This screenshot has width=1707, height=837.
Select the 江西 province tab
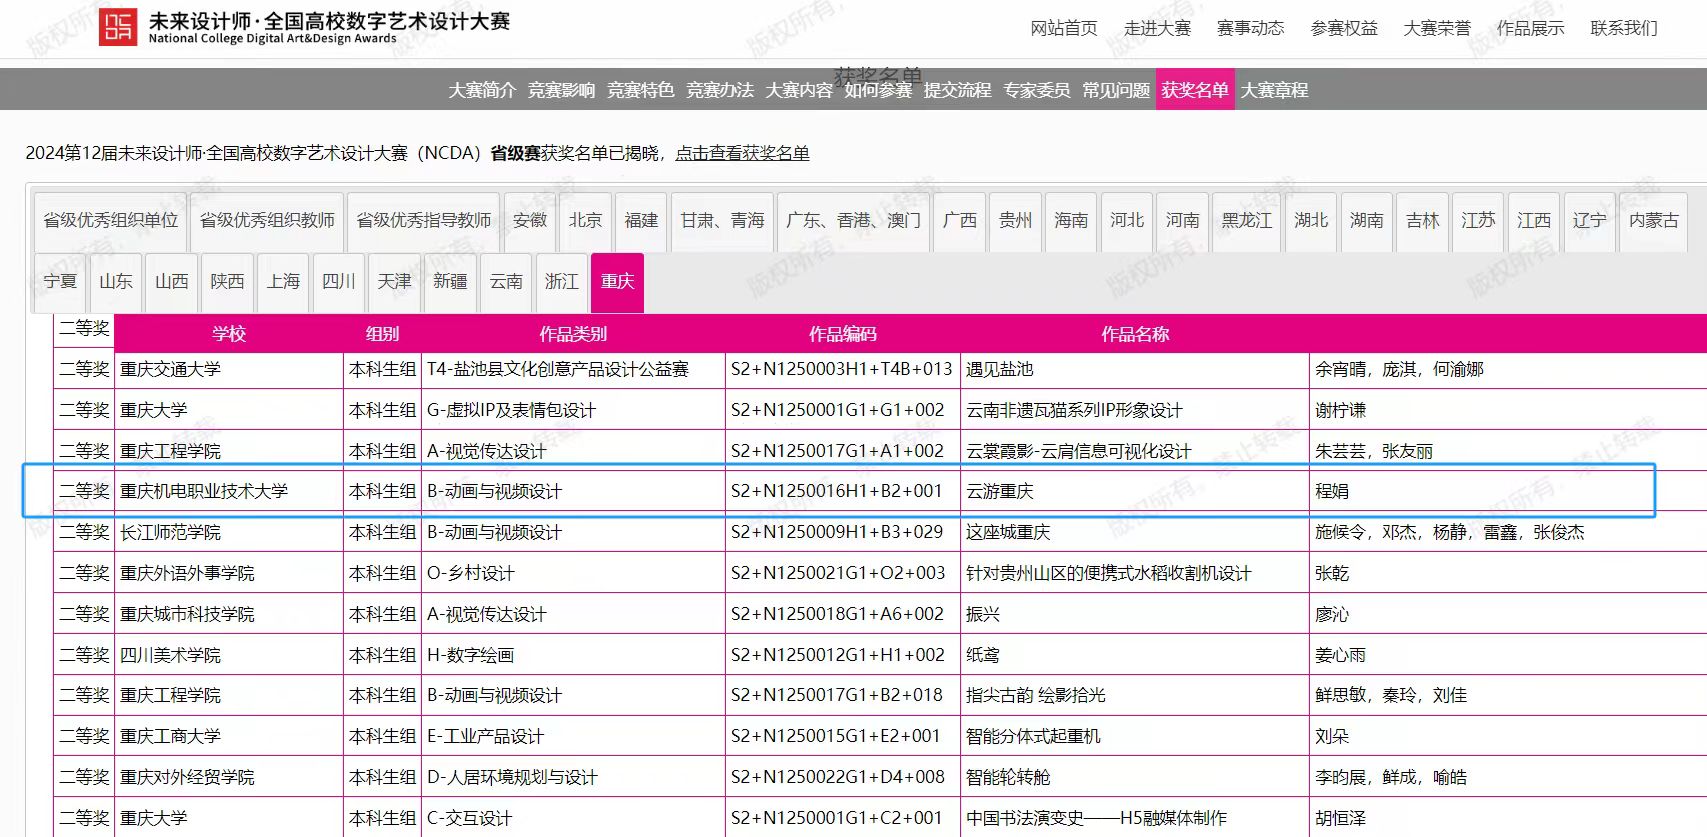(x=1534, y=220)
